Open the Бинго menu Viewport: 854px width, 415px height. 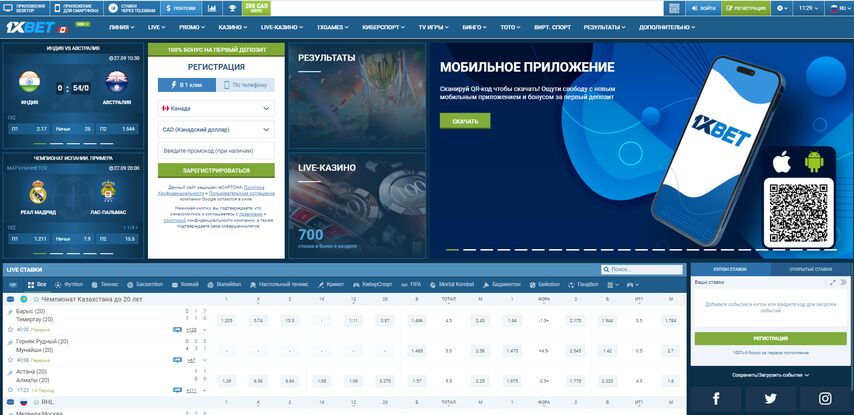(x=474, y=27)
